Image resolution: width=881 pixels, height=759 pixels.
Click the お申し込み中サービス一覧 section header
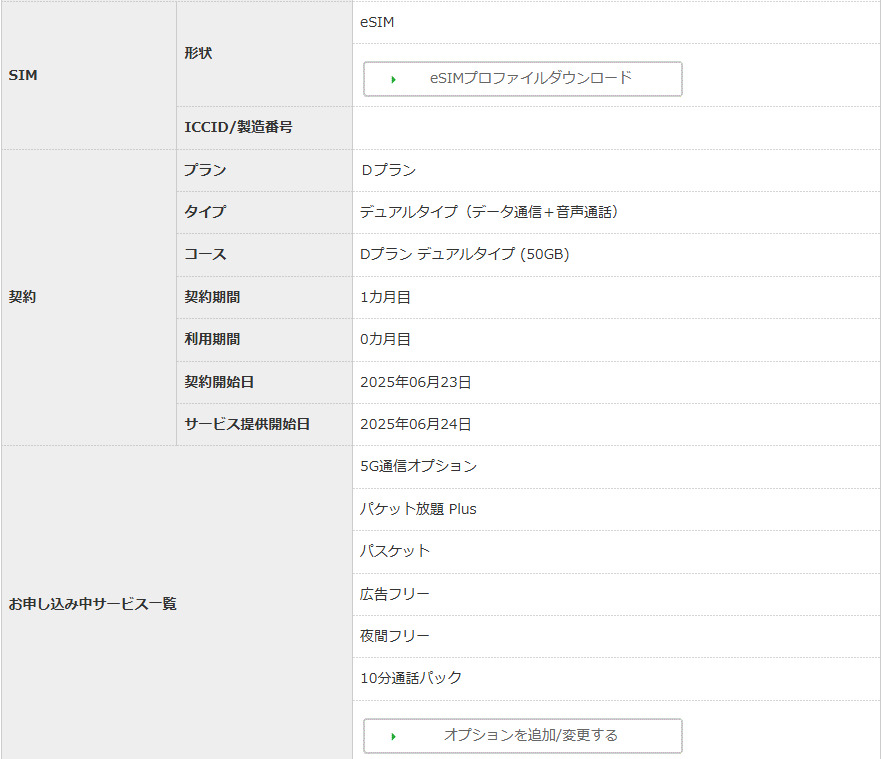(92, 604)
